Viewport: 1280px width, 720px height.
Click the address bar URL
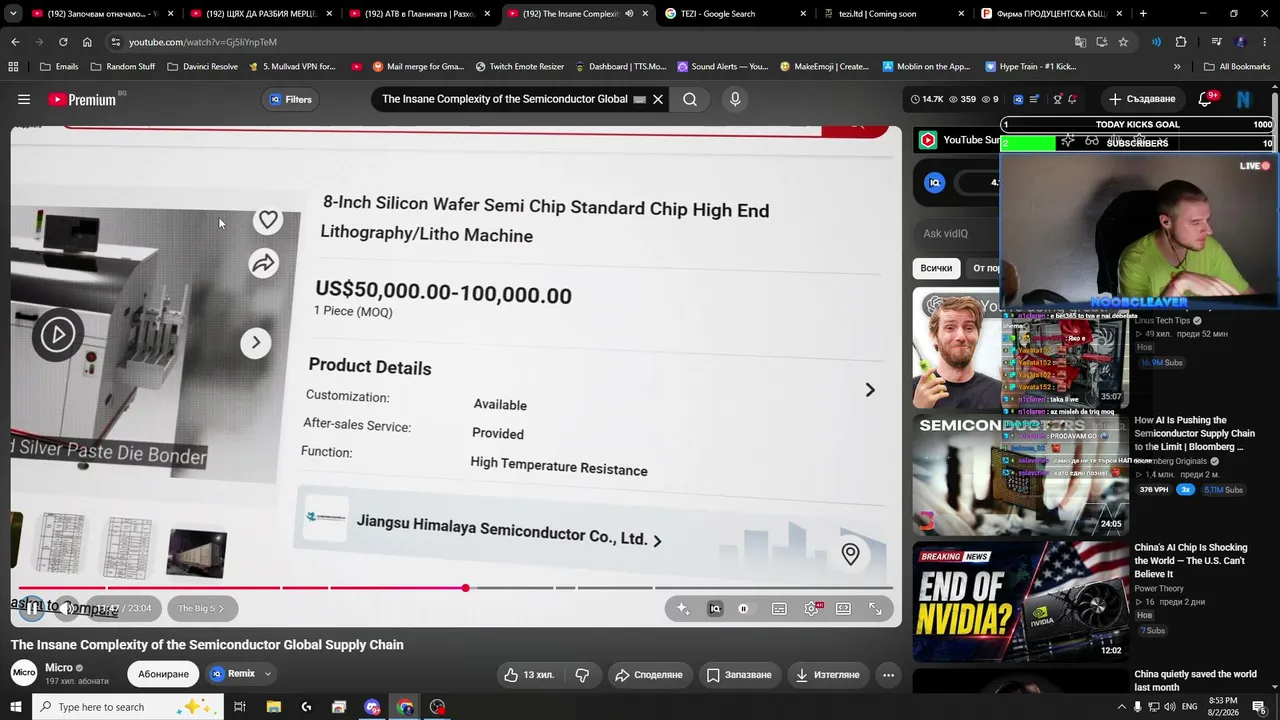203,42
